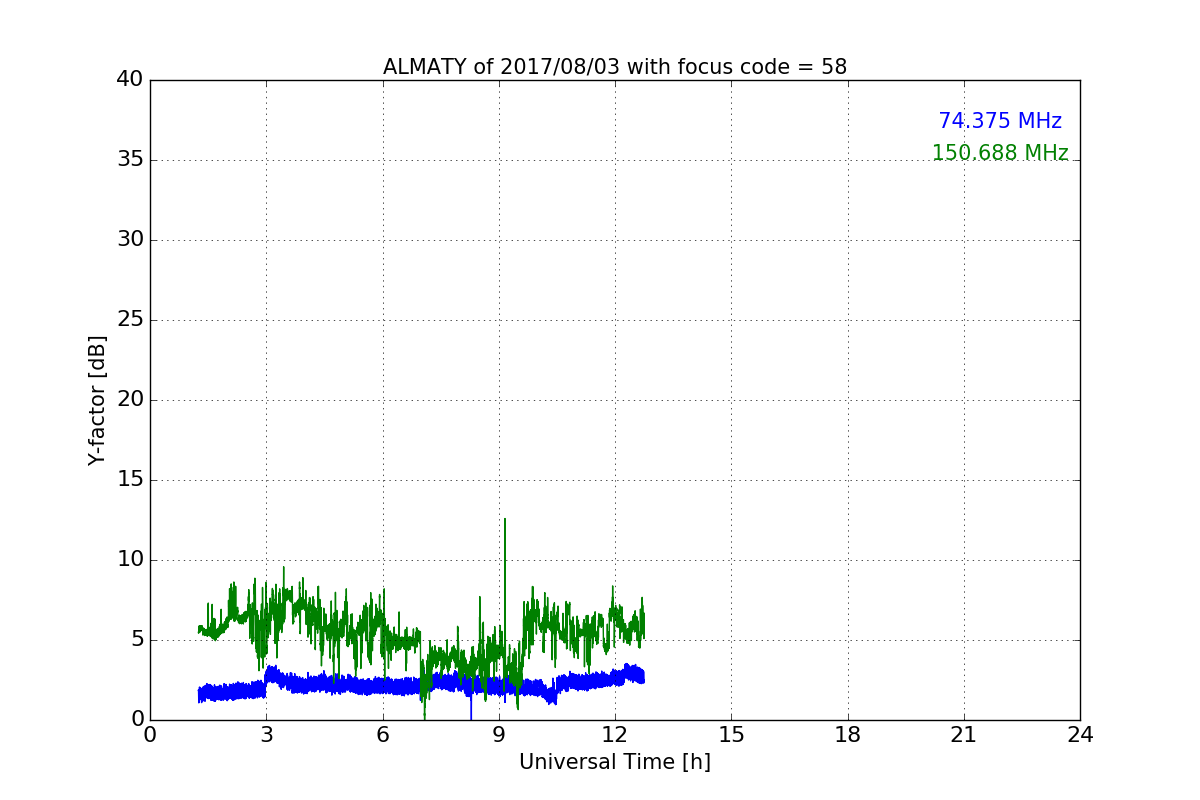
Task: Select the blue '74.375 MHz' legend label
Action: [1000, 121]
